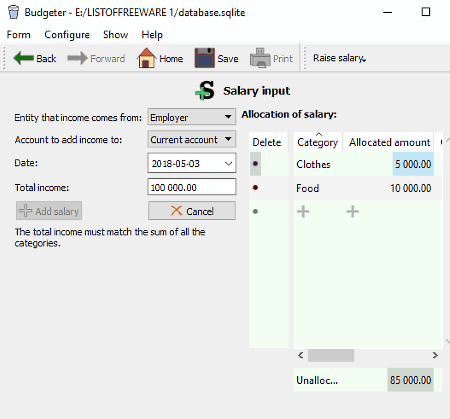
Task: Select the 5 000.00 allocated amount cell
Action: click(413, 164)
